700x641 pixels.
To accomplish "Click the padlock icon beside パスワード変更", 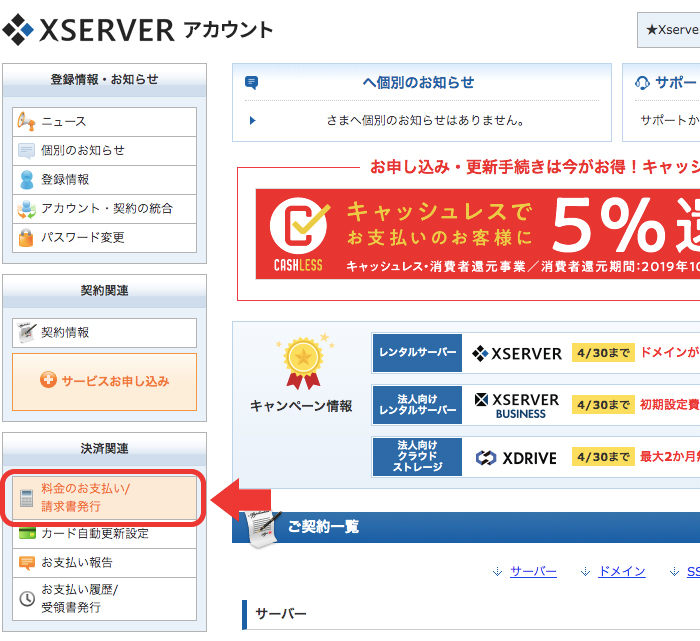I will 26,237.
